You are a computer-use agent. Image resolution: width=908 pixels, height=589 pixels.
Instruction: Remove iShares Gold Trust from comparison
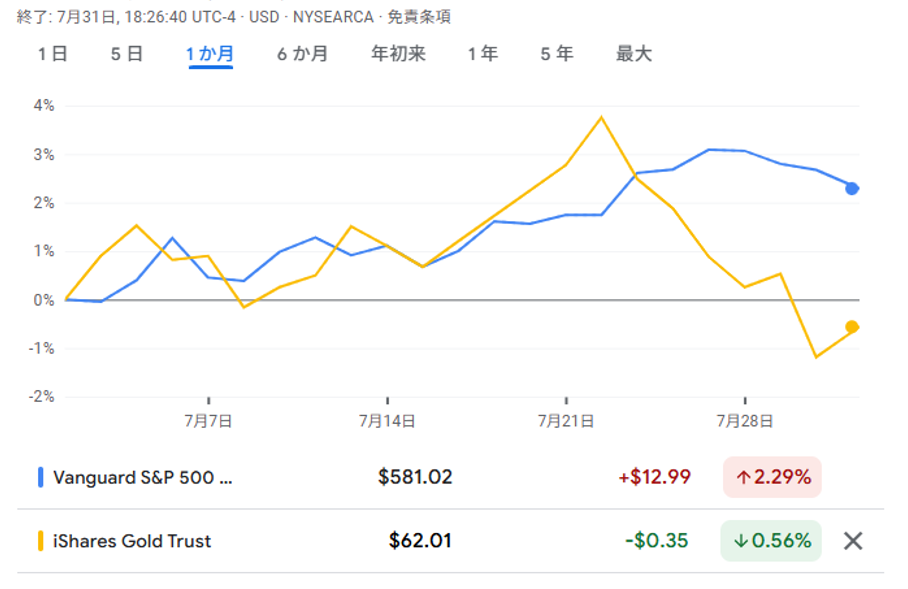pyautogui.click(x=852, y=541)
